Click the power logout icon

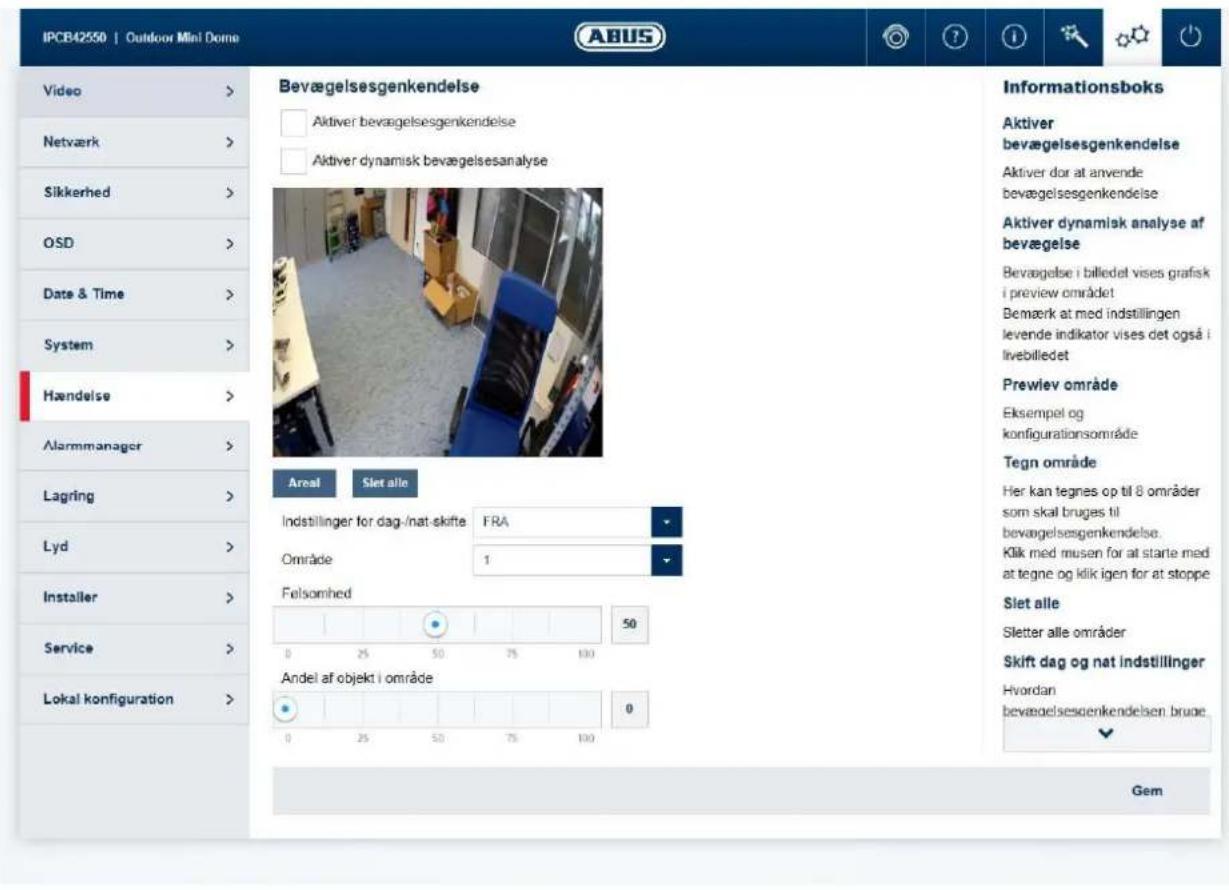(1189, 39)
